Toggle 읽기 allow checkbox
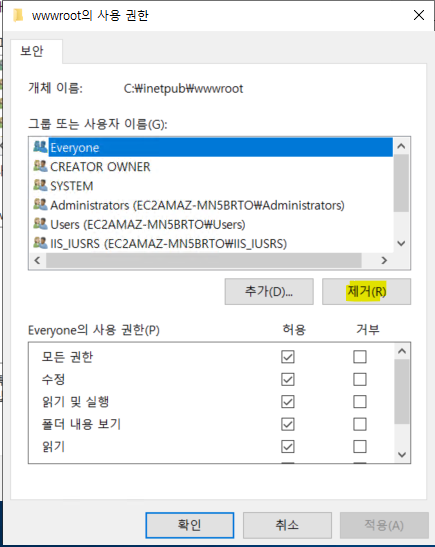This screenshot has height=547, width=435. tap(288, 447)
